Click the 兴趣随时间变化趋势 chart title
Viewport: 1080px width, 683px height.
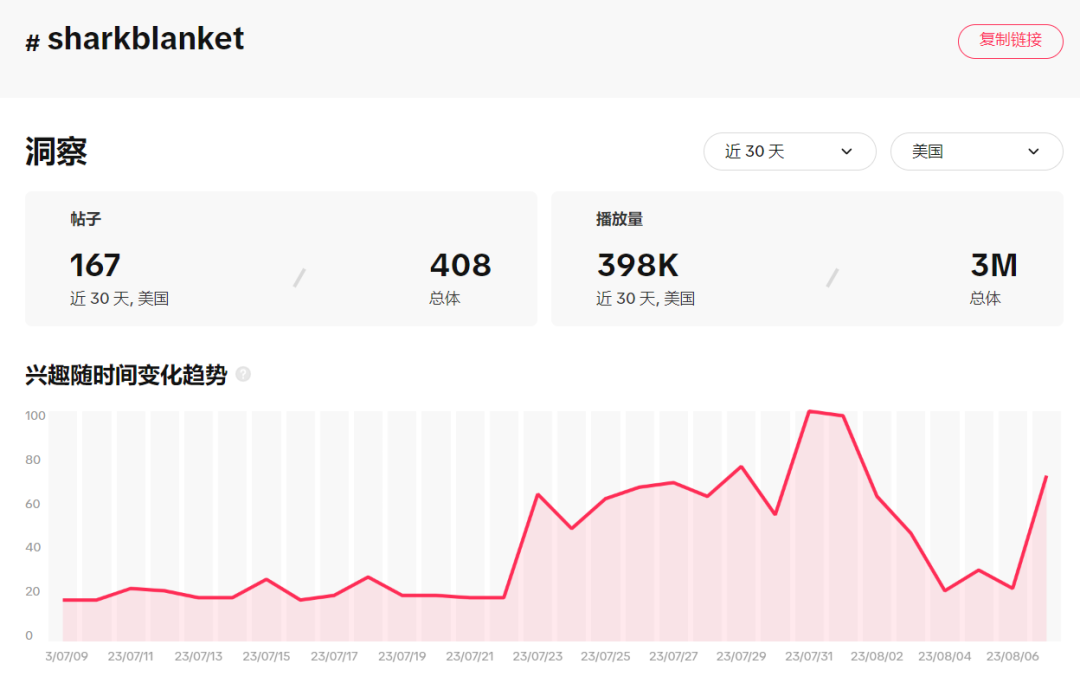[126, 375]
